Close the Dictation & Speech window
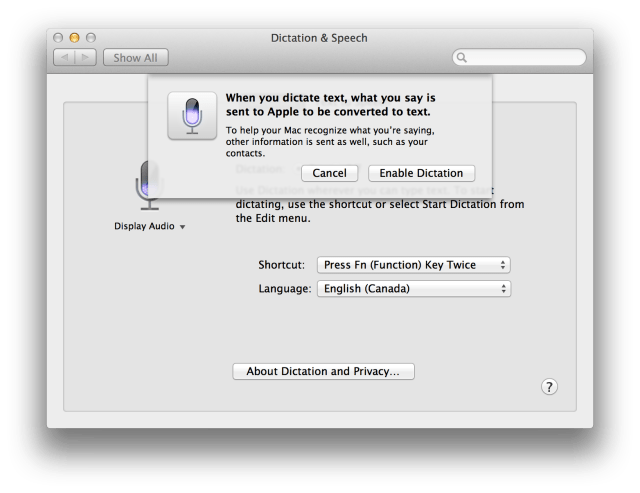Image resolution: width=640 pixels, height=493 pixels. [x=58, y=38]
